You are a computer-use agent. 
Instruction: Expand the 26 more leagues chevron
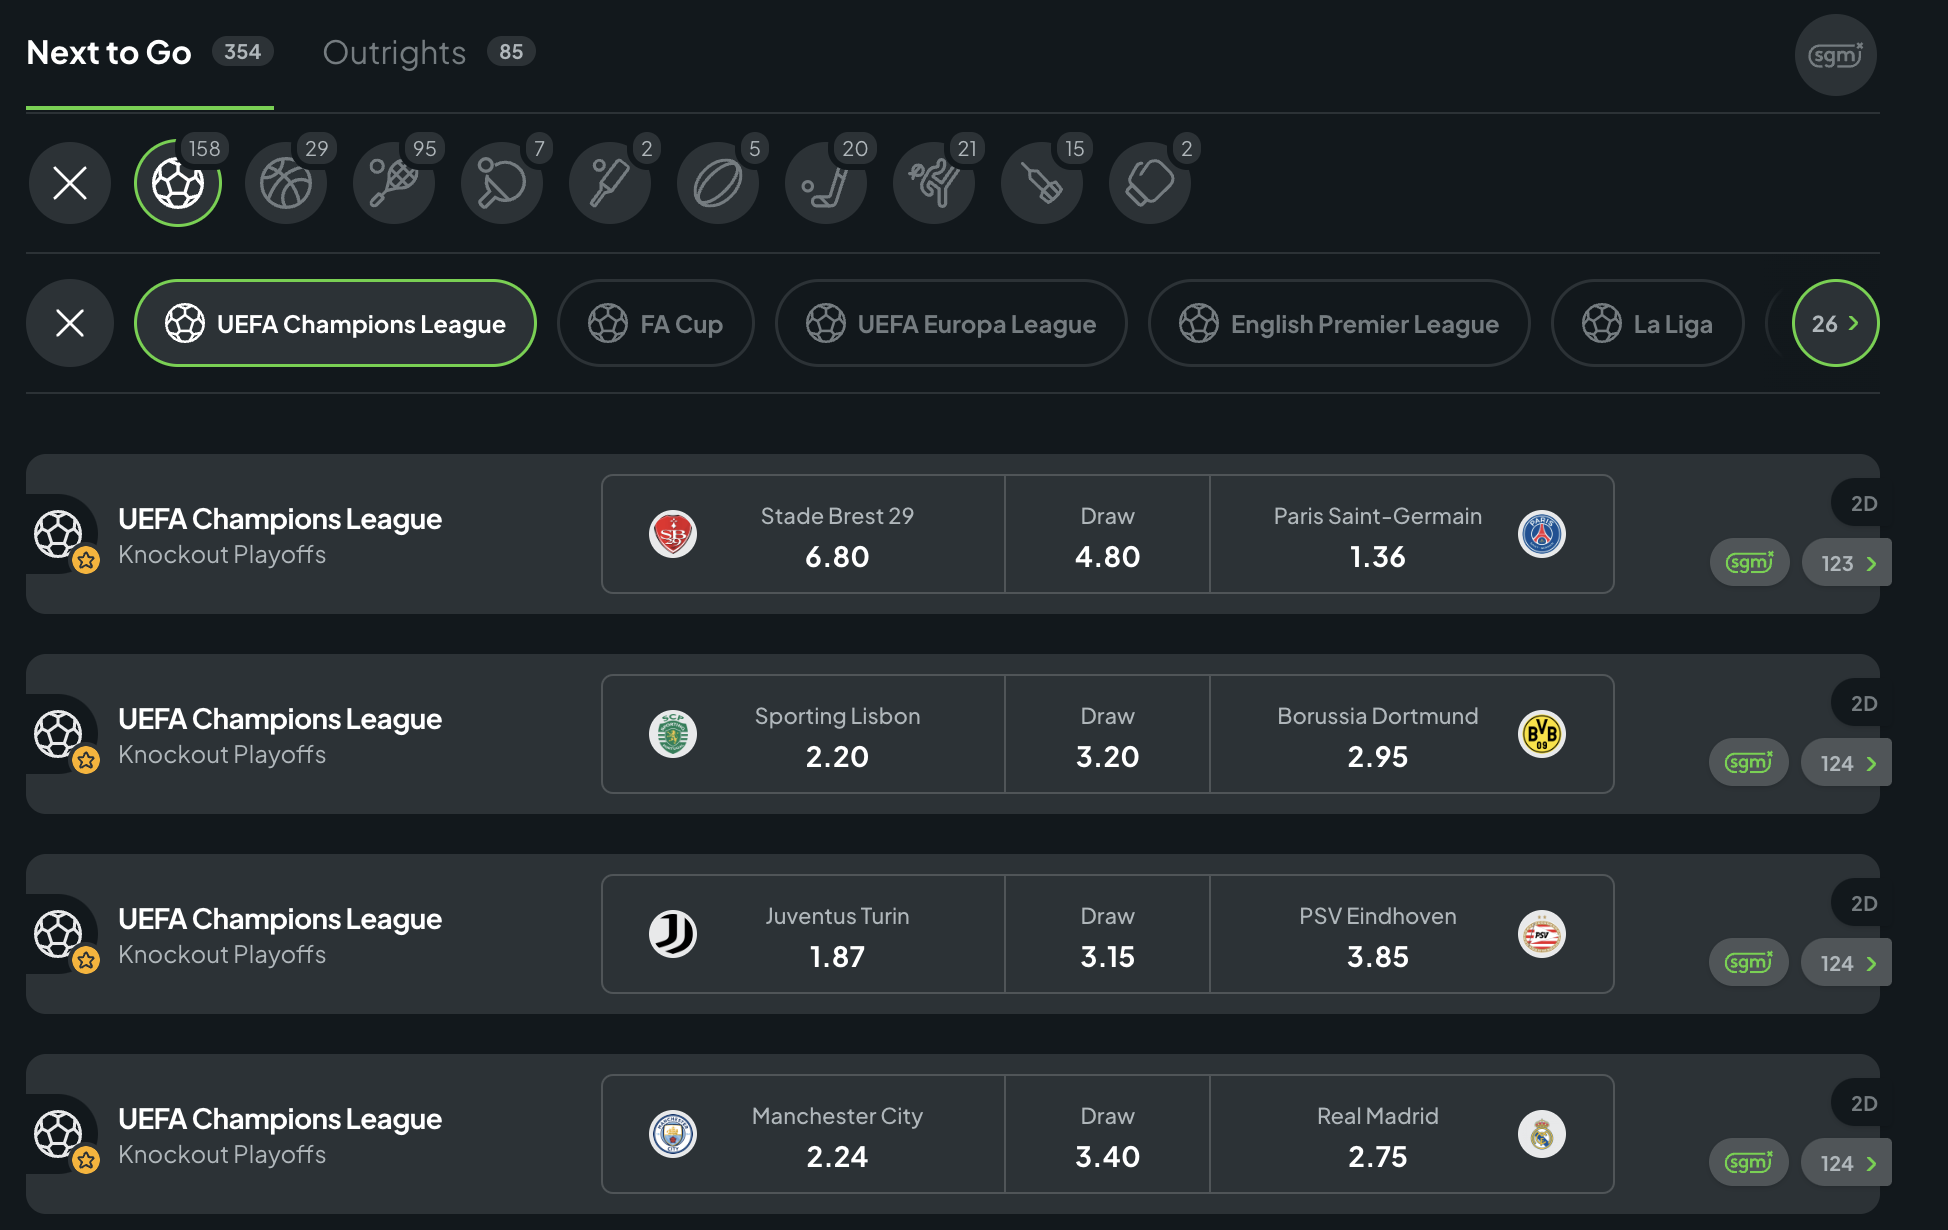[x=1836, y=323]
